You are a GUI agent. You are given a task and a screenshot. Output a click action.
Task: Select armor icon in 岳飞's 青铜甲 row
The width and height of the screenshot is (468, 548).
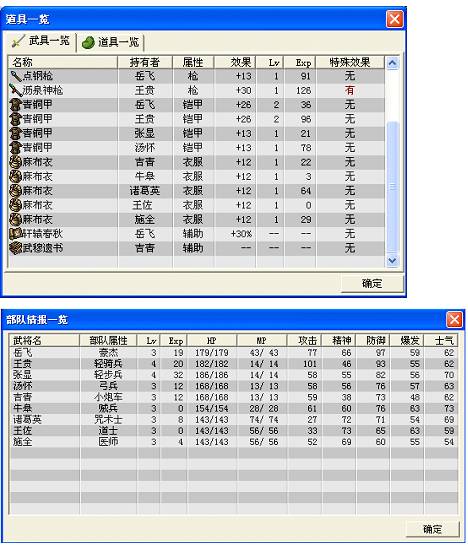[x=16, y=105]
